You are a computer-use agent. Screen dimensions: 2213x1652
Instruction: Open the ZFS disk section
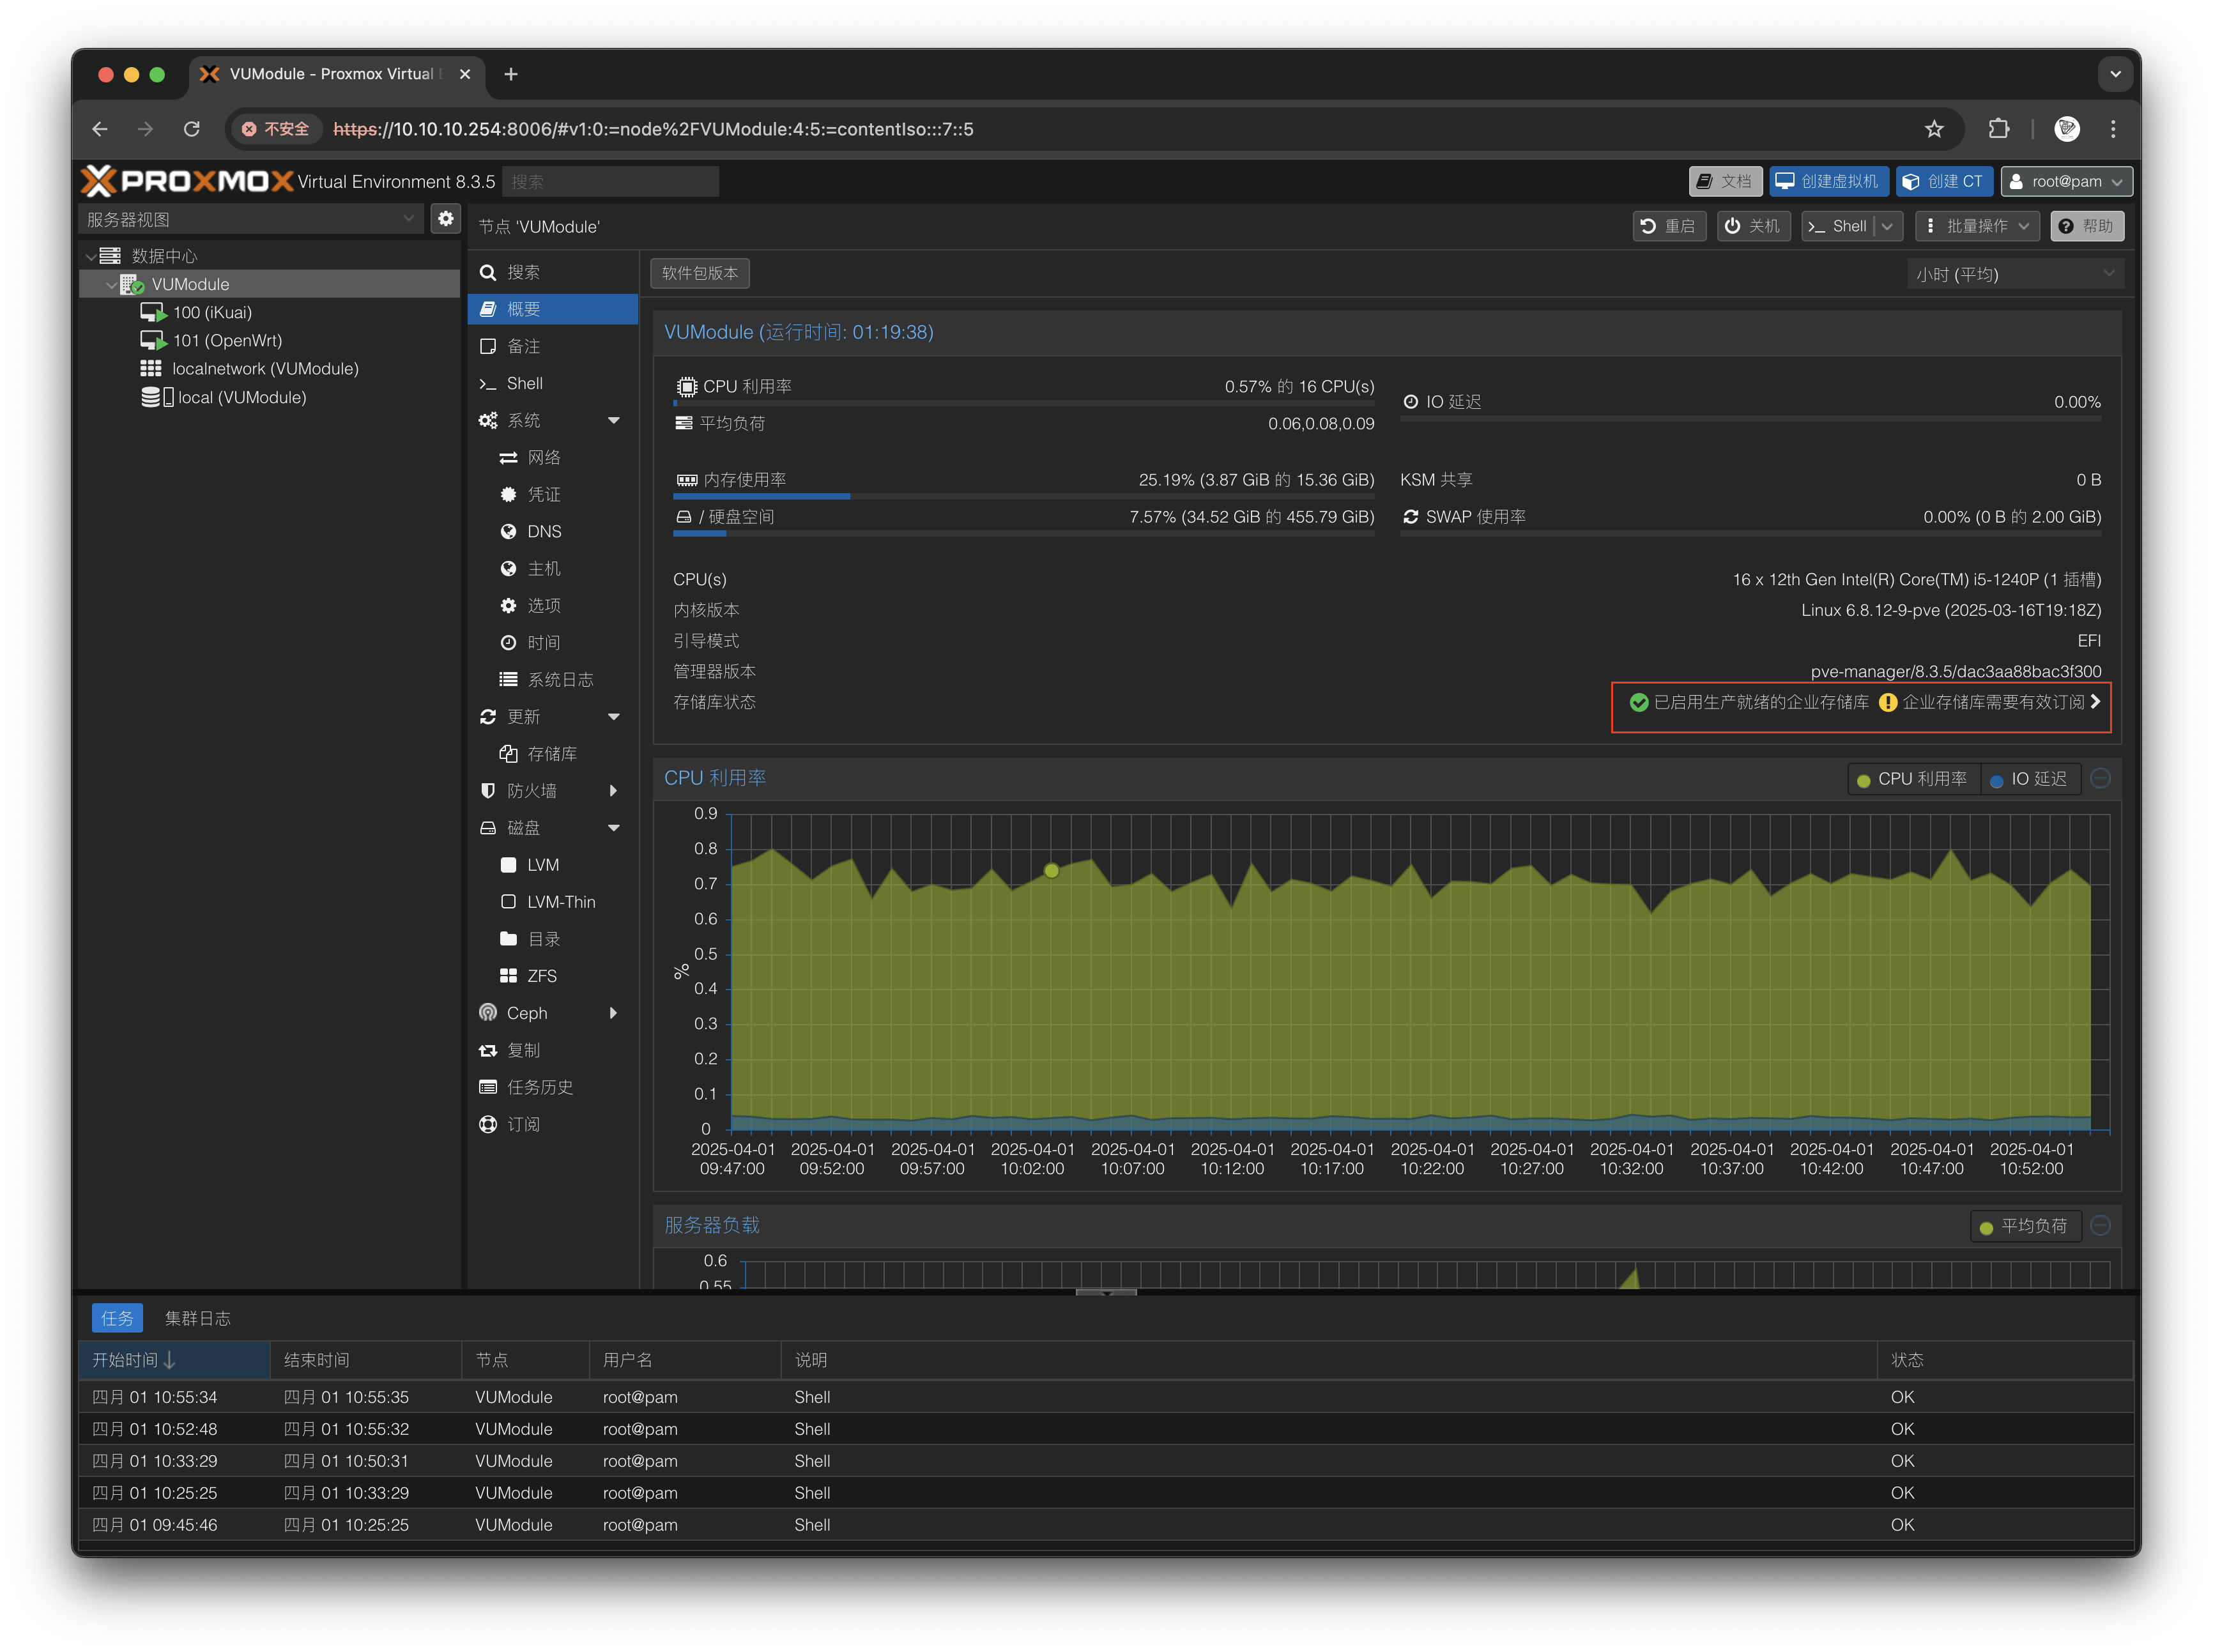click(x=541, y=976)
